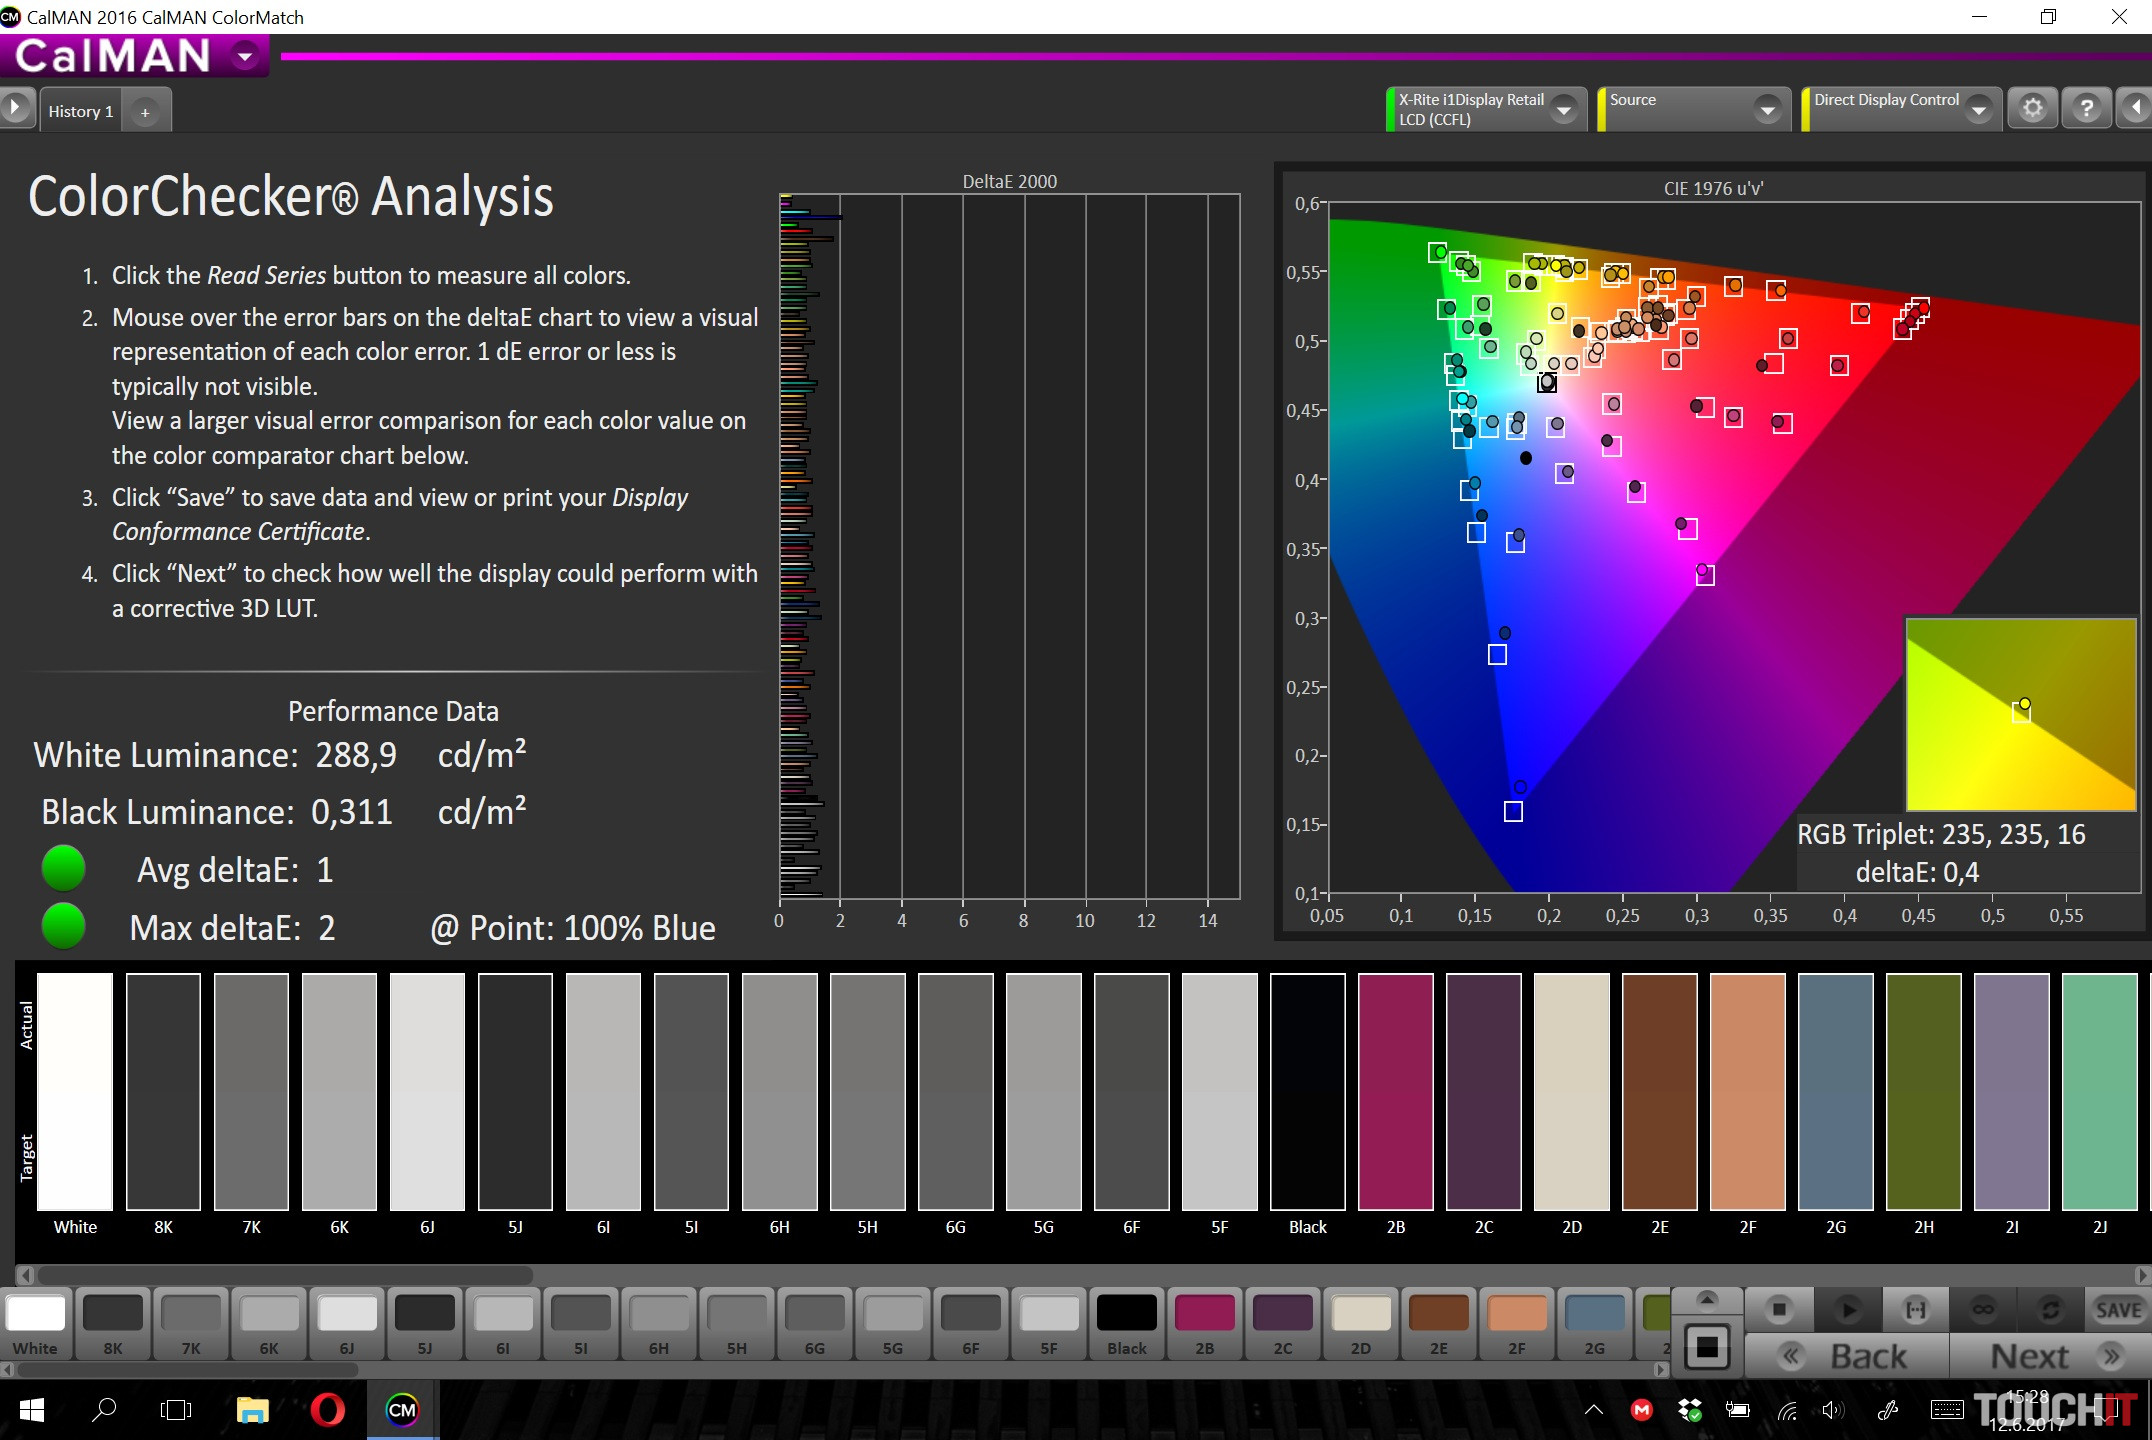
Task: Open the CalMAN main menu dropdown
Action: (245, 56)
